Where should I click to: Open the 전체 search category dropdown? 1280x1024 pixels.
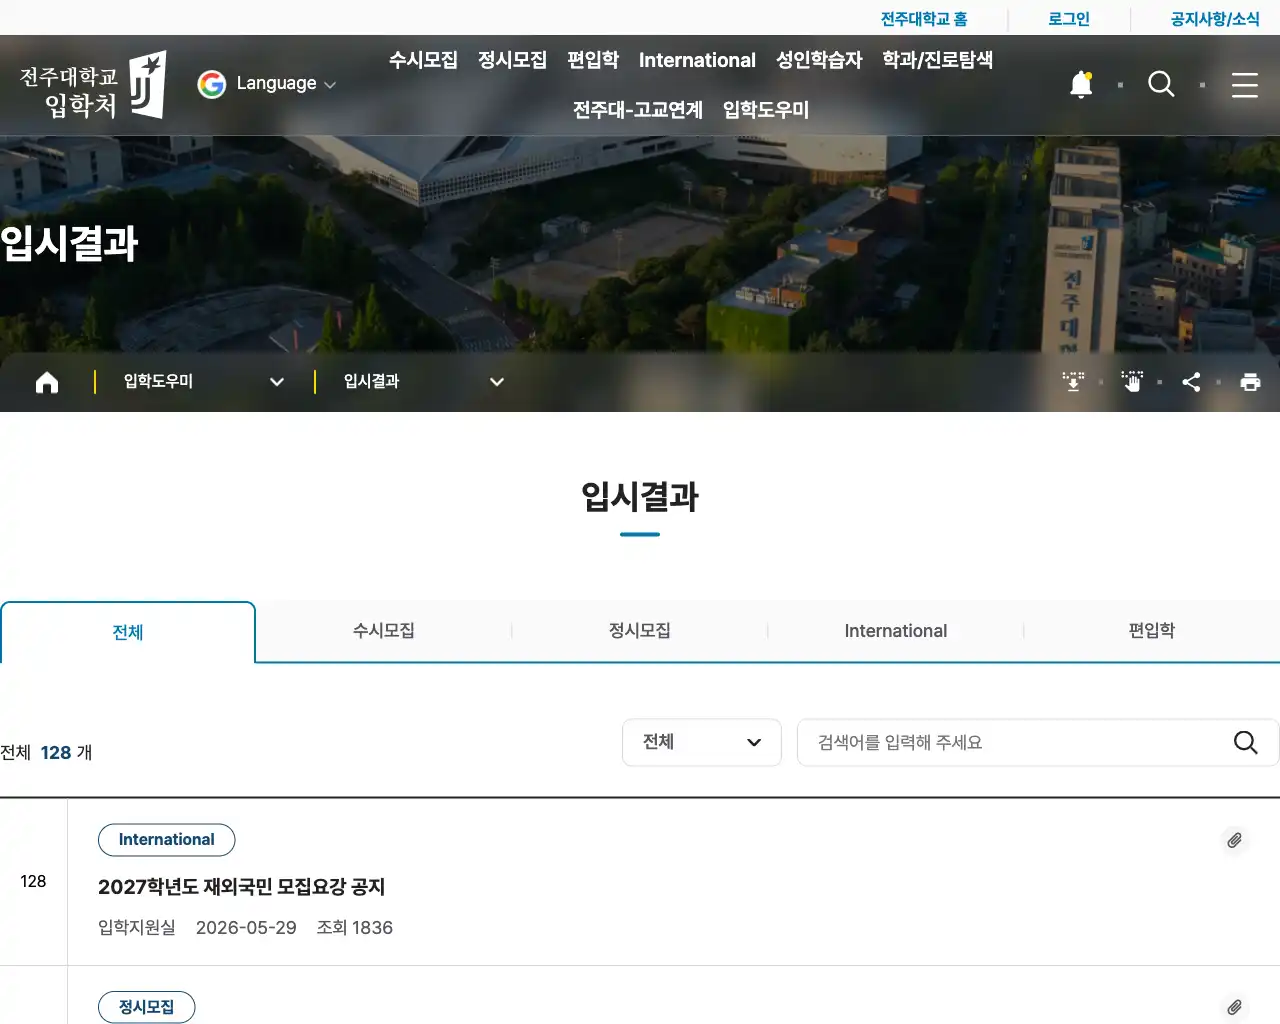click(702, 742)
